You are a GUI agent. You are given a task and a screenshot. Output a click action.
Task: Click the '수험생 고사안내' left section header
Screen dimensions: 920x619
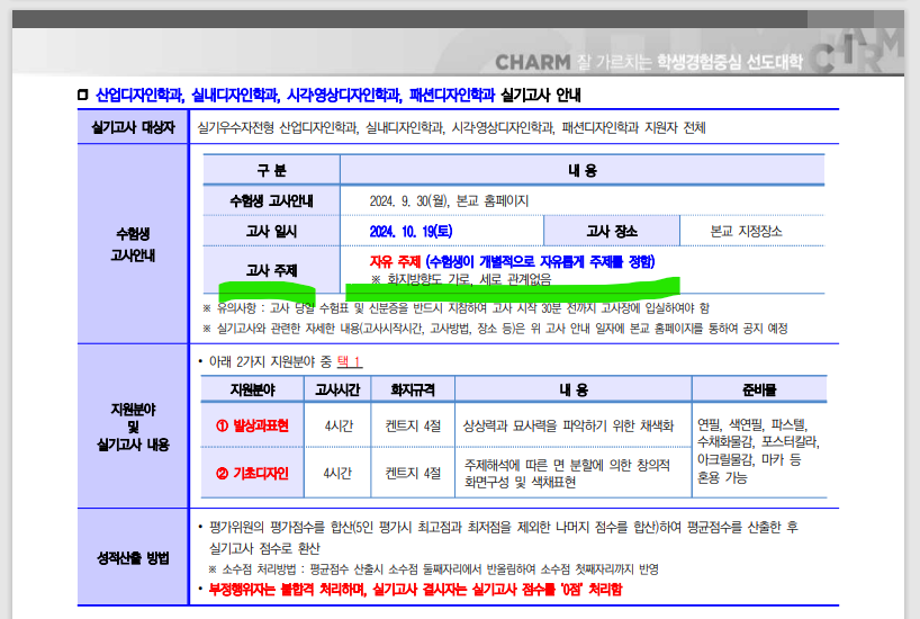coord(133,243)
